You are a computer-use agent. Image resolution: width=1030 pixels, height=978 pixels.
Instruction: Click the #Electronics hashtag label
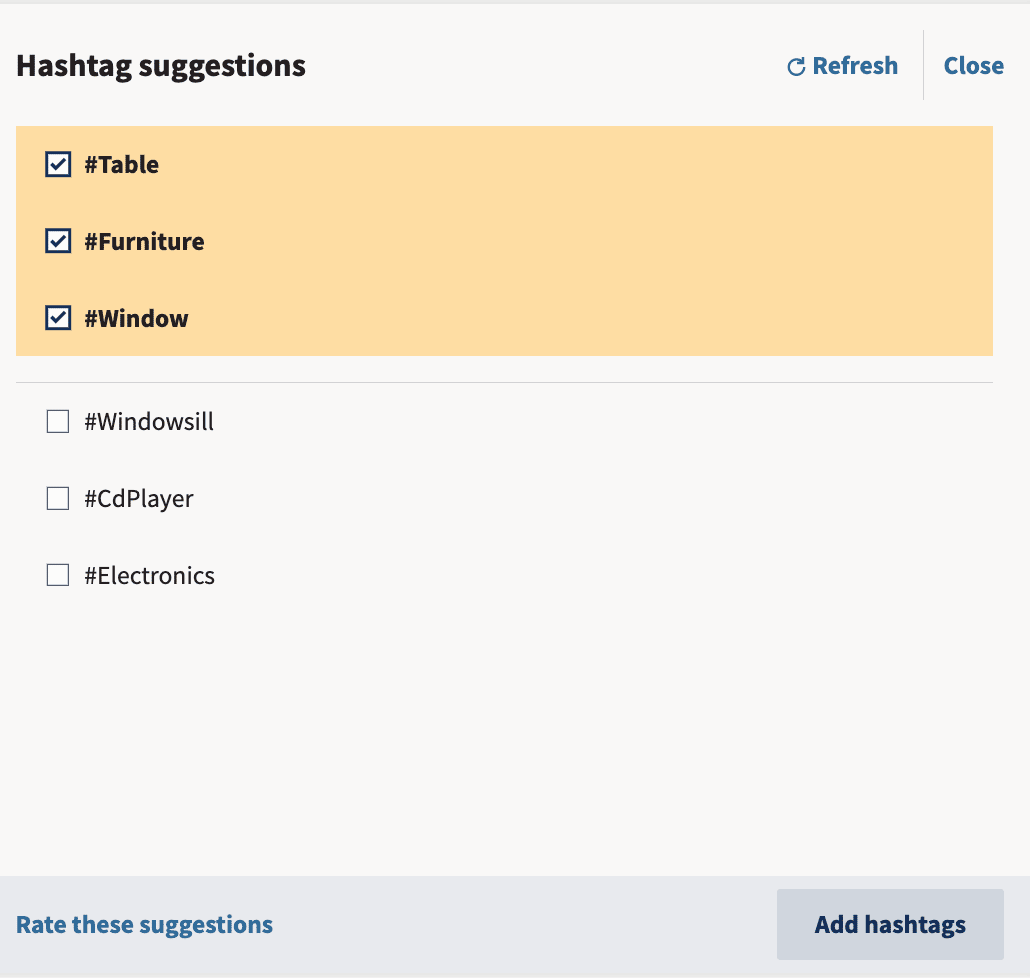[149, 576]
